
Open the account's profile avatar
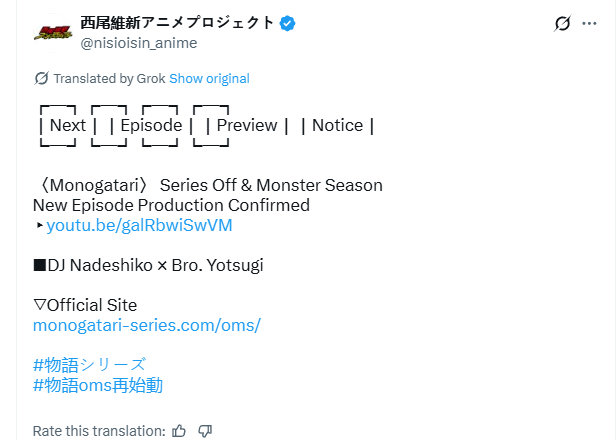click(52, 32)
